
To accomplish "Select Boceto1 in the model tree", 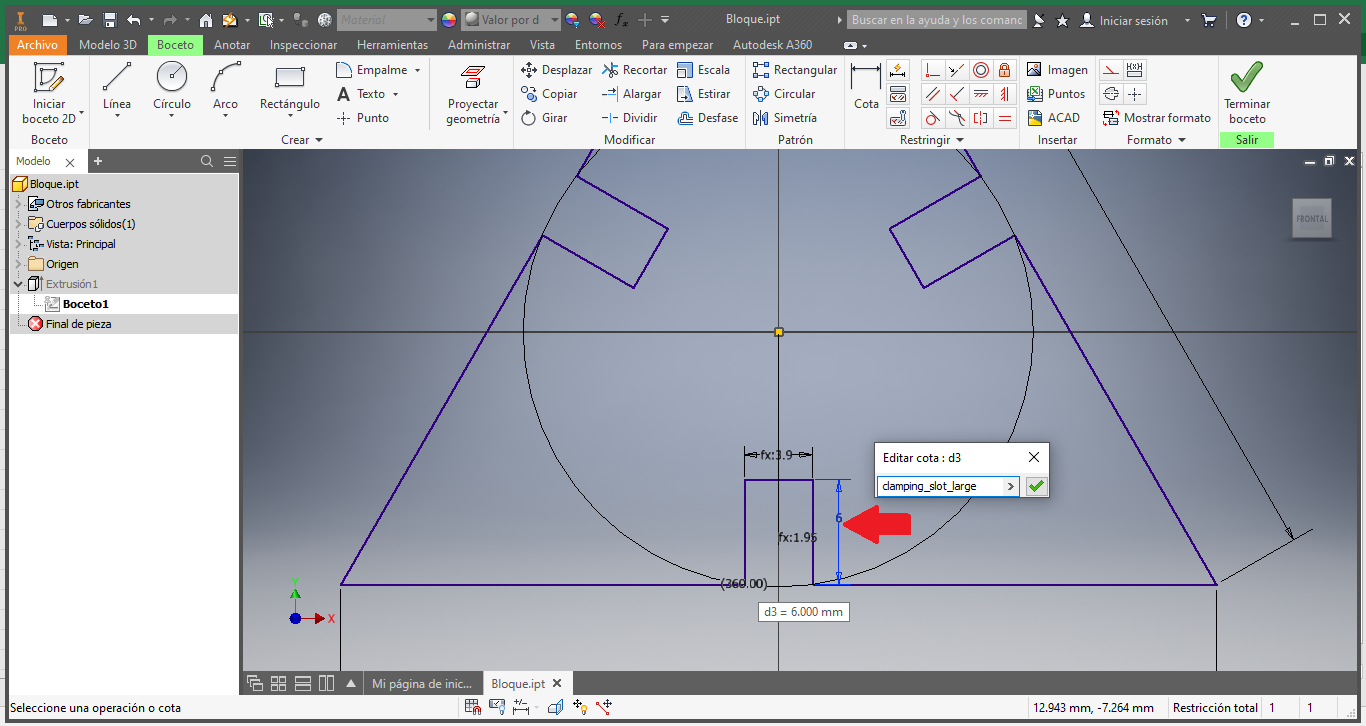I will (85, 304).
